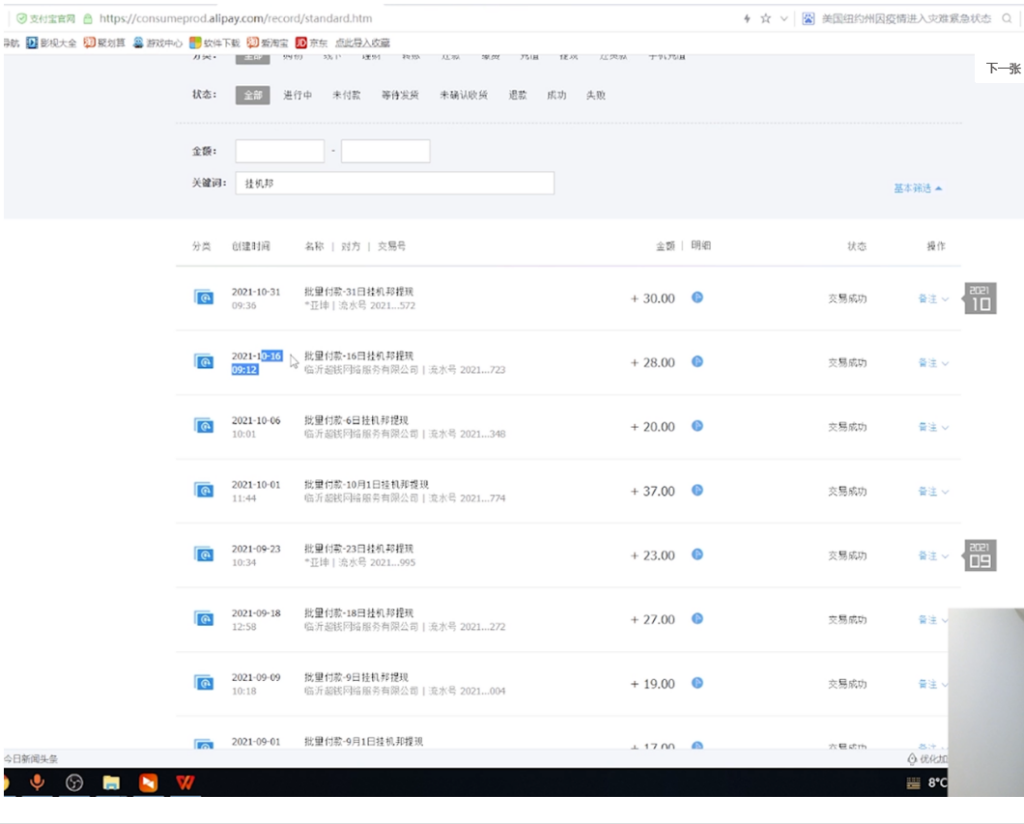This screenshot has height=824, width=1024.
Task: Click the lightning speed-mode icon in address bar
Action: coord(747,18)
